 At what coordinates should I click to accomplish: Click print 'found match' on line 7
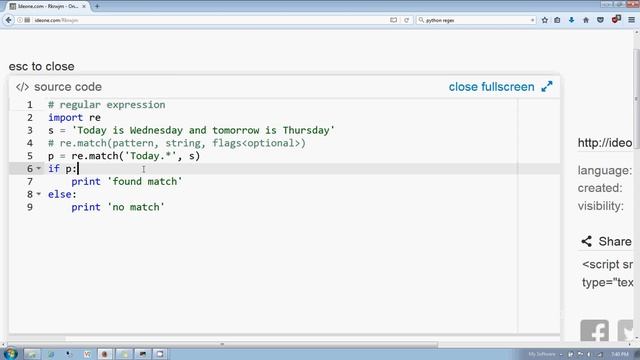pyautogui.click(x=127, y=182)
